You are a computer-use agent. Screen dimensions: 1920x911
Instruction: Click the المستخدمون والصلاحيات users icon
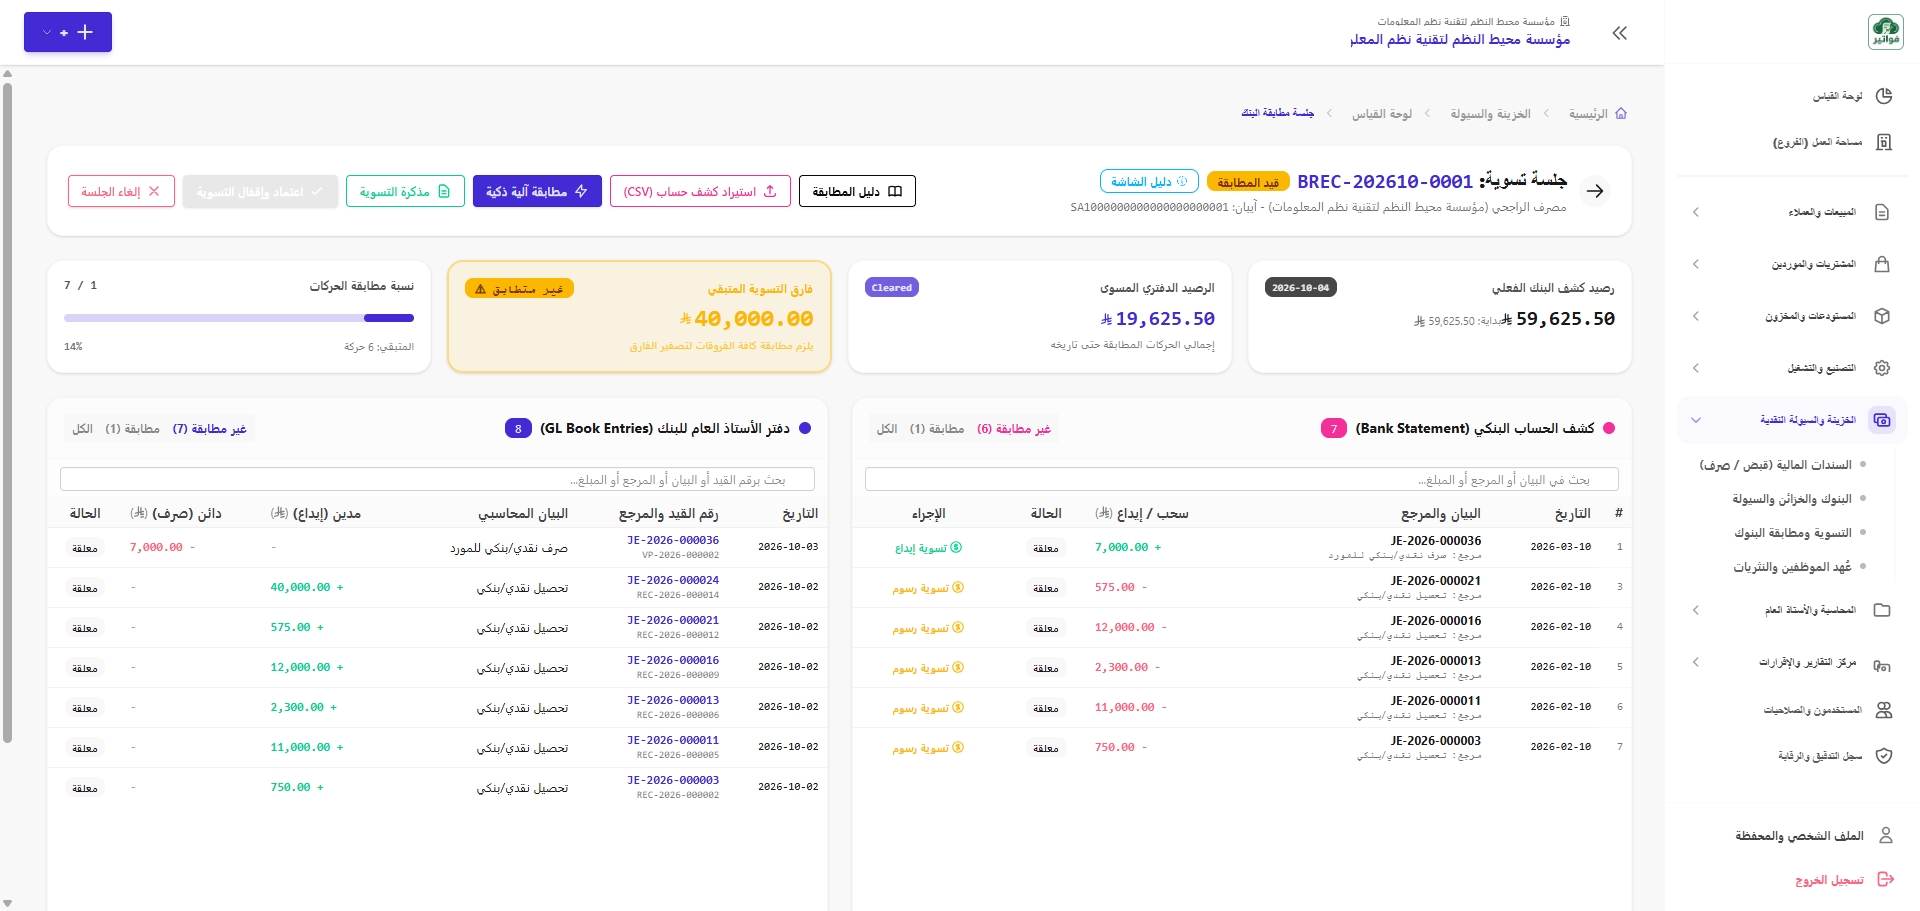[x=1884, y=710]
